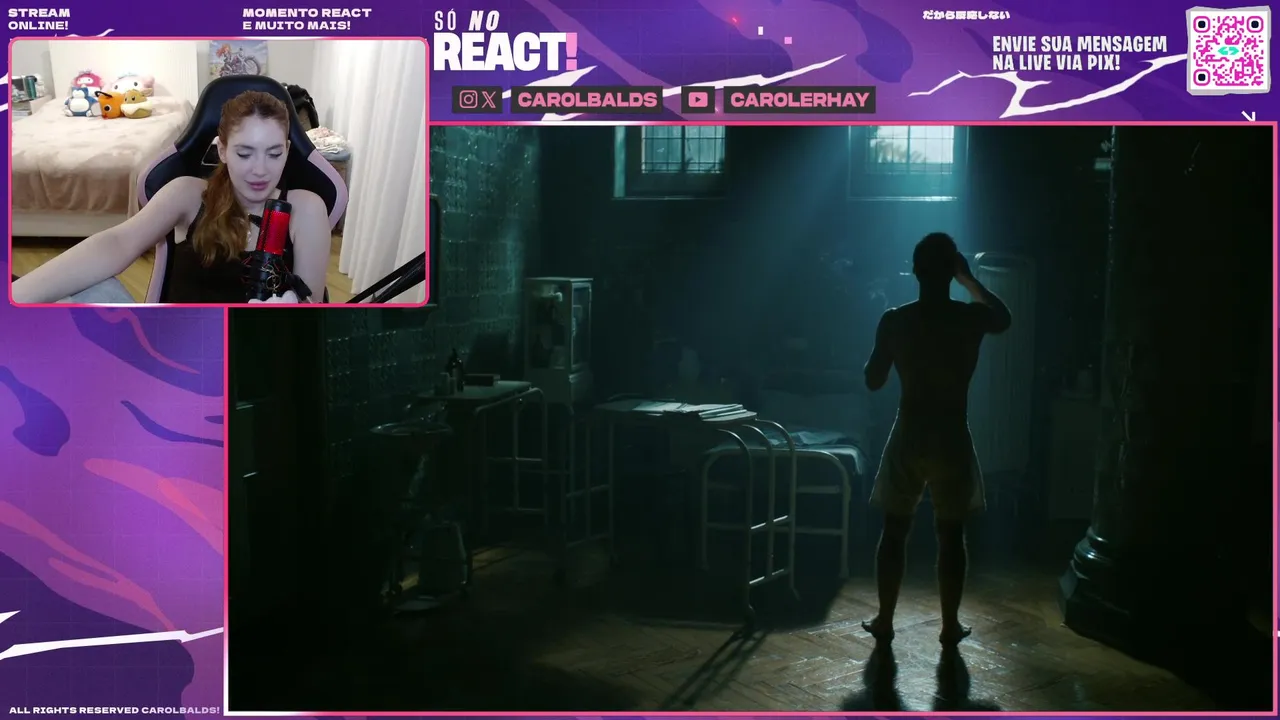Image resolution: width=1280 pixels, height=720 pixels.
Task: Click "MOMENTO REACT E MUITO MAIS!" text
Action: coord(307,19)
